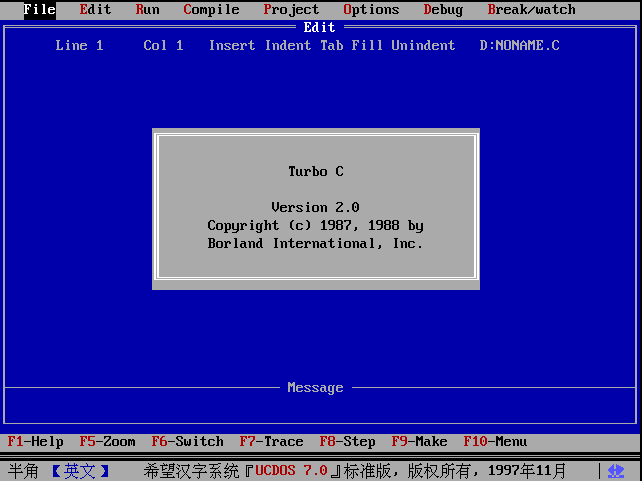Click the Fill status indicator

click(367, 45)
